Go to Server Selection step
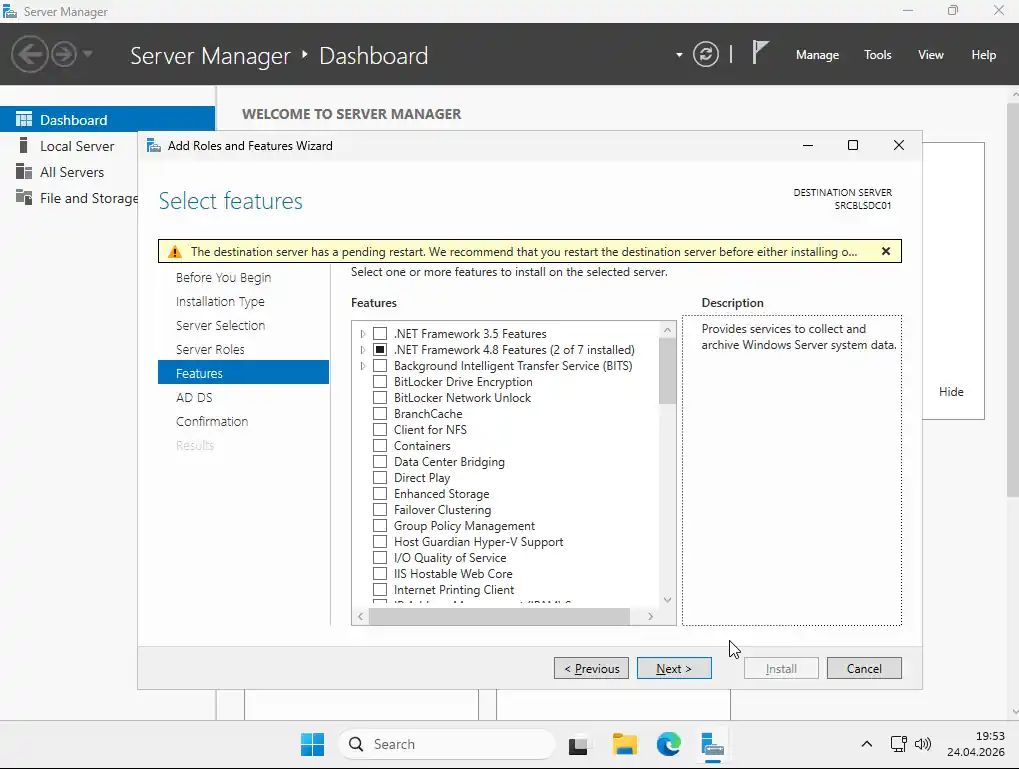1019x769 pixels. click(220, 326)
